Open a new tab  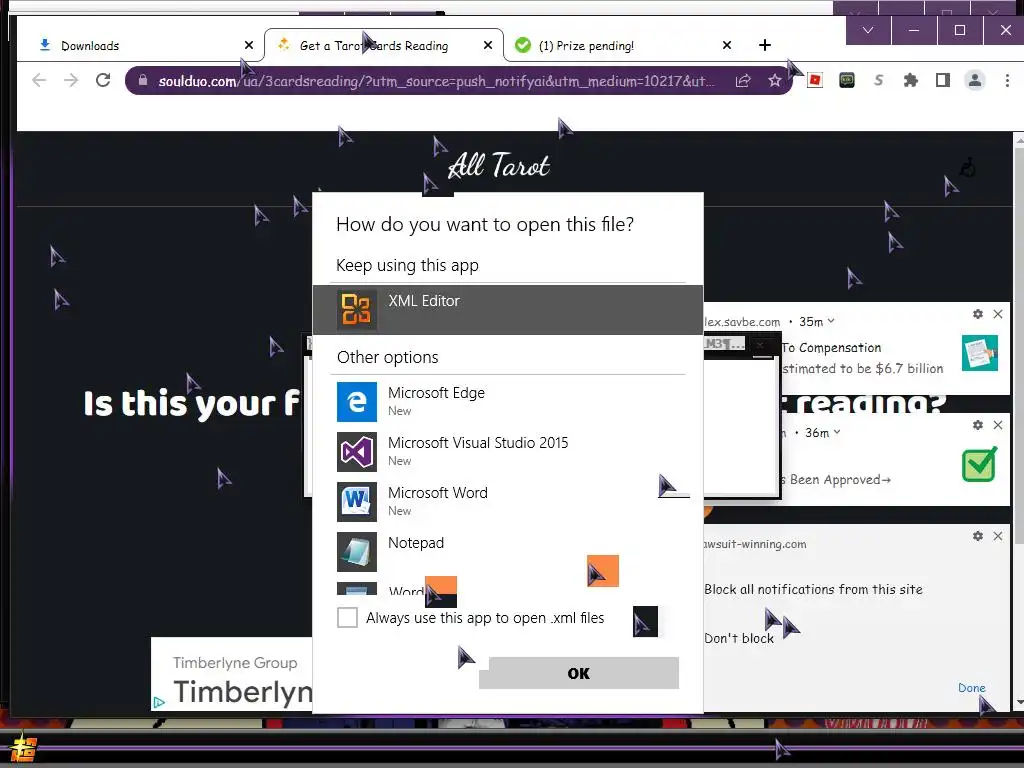(x=765, y=45)
